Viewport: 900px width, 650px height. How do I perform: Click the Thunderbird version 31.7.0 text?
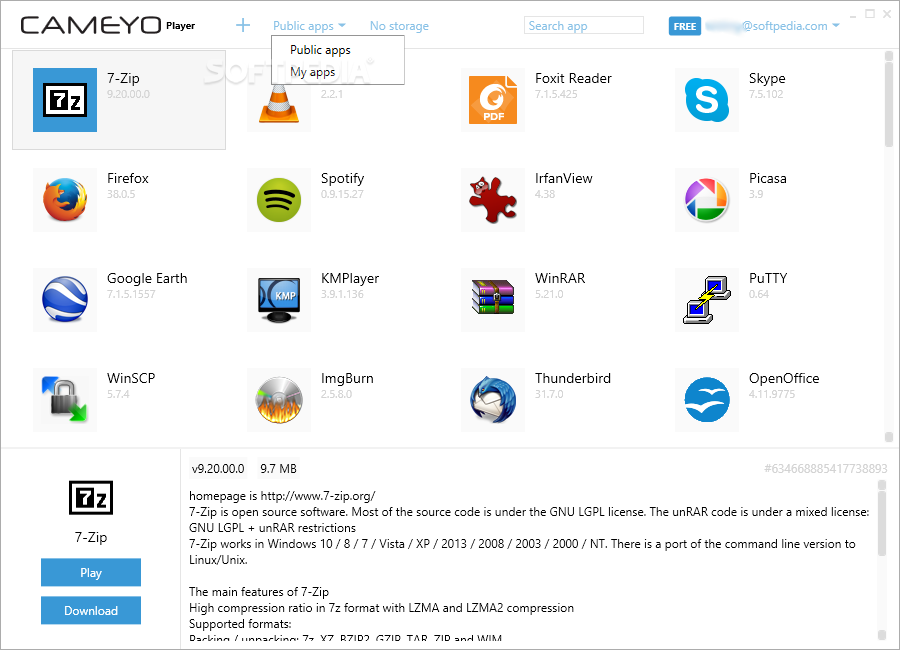(549, 394)
